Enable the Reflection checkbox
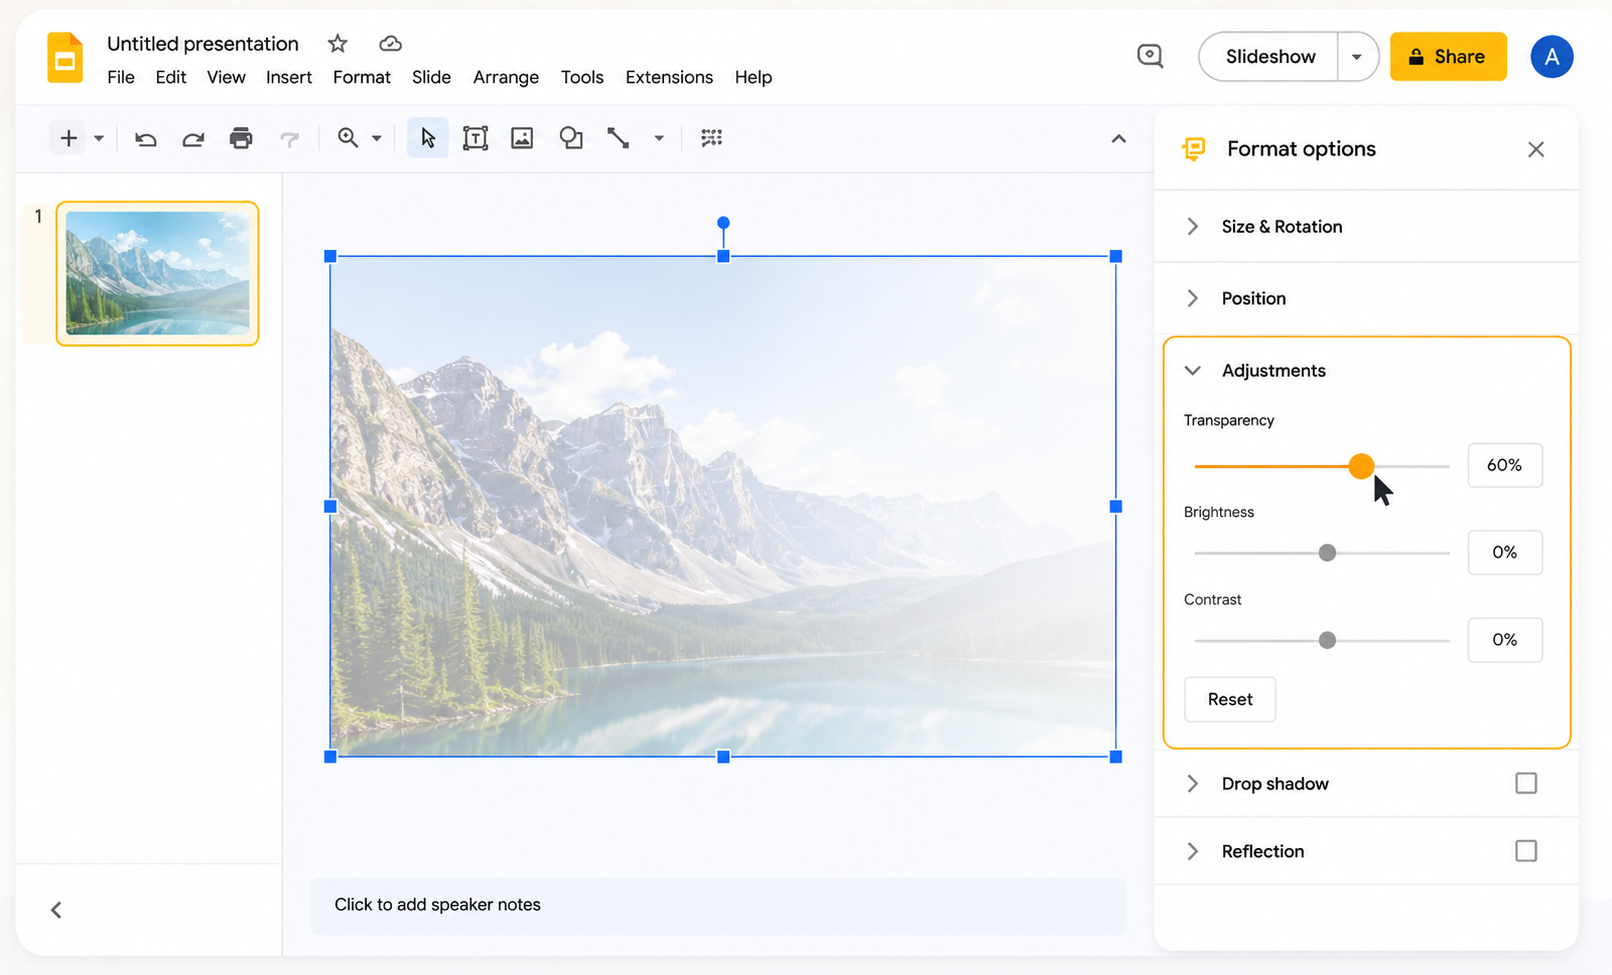The width and height of the screenshot is (1612, 975). 1526,851
